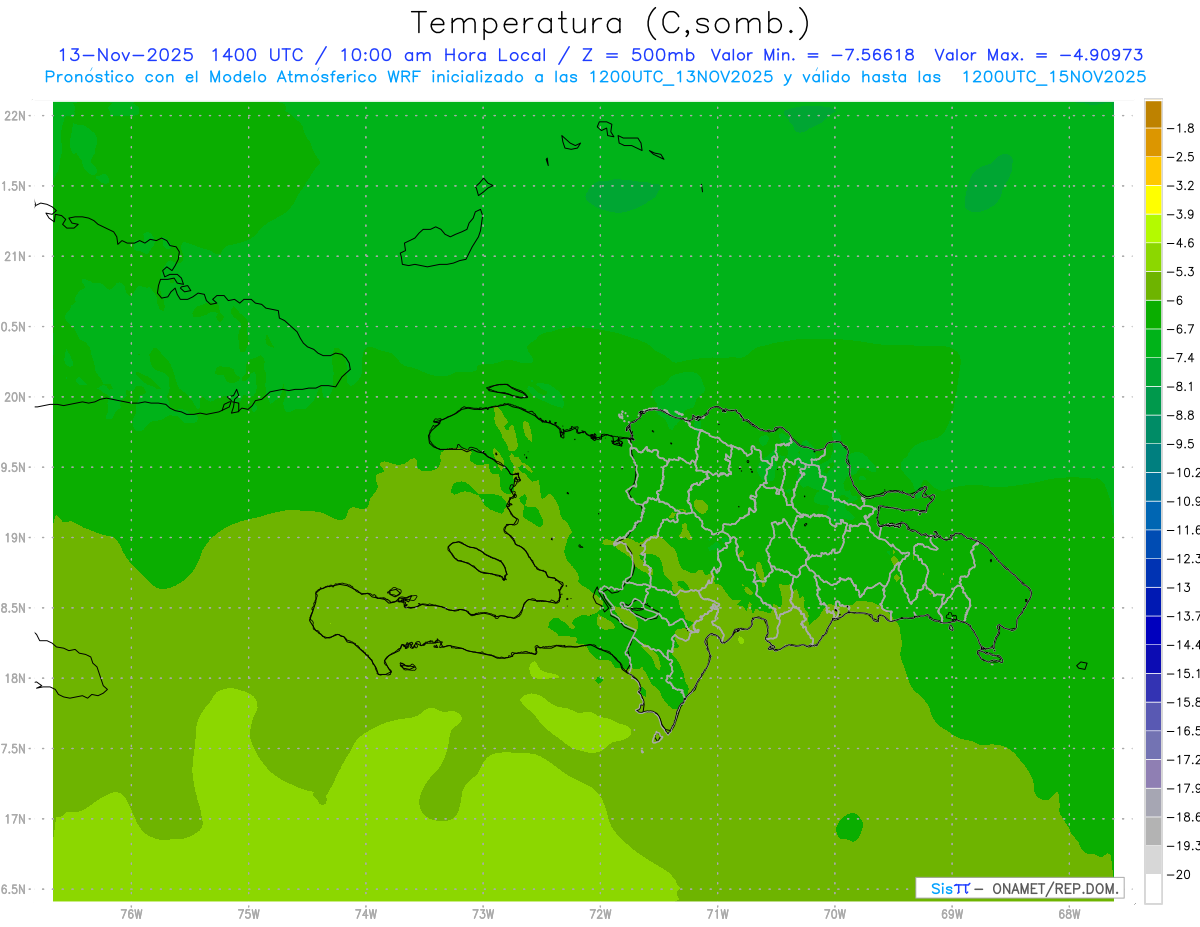Click the '-7.4' colorbar label
This screenshot has width=1200, height=927.
(1182, 357)
